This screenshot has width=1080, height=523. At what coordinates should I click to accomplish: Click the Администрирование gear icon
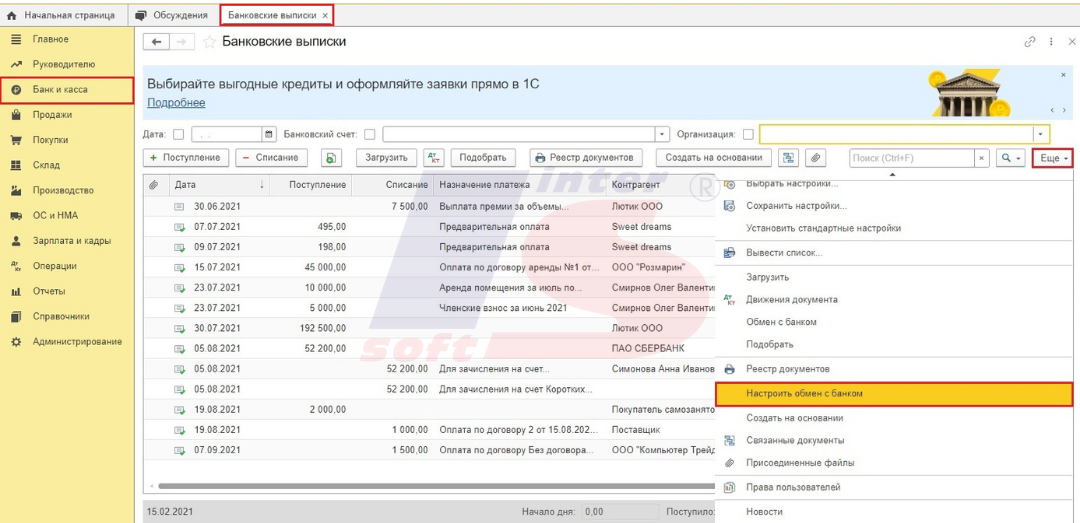tap(17, 342)
